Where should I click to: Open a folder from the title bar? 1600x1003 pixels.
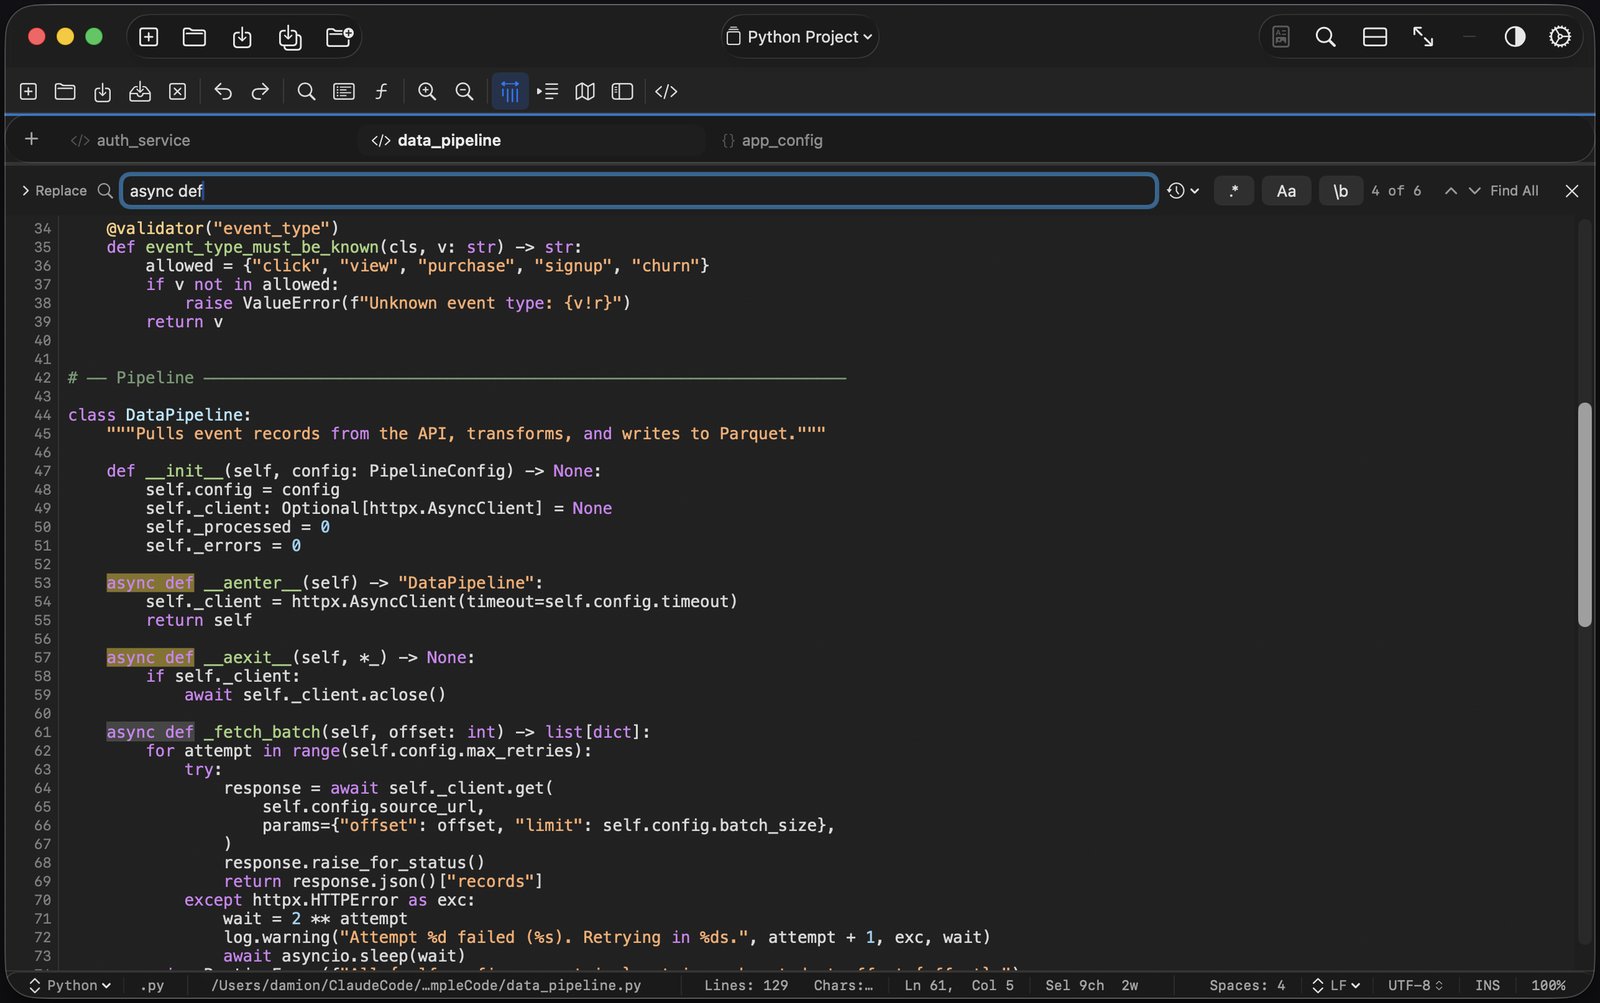[195, 37]
